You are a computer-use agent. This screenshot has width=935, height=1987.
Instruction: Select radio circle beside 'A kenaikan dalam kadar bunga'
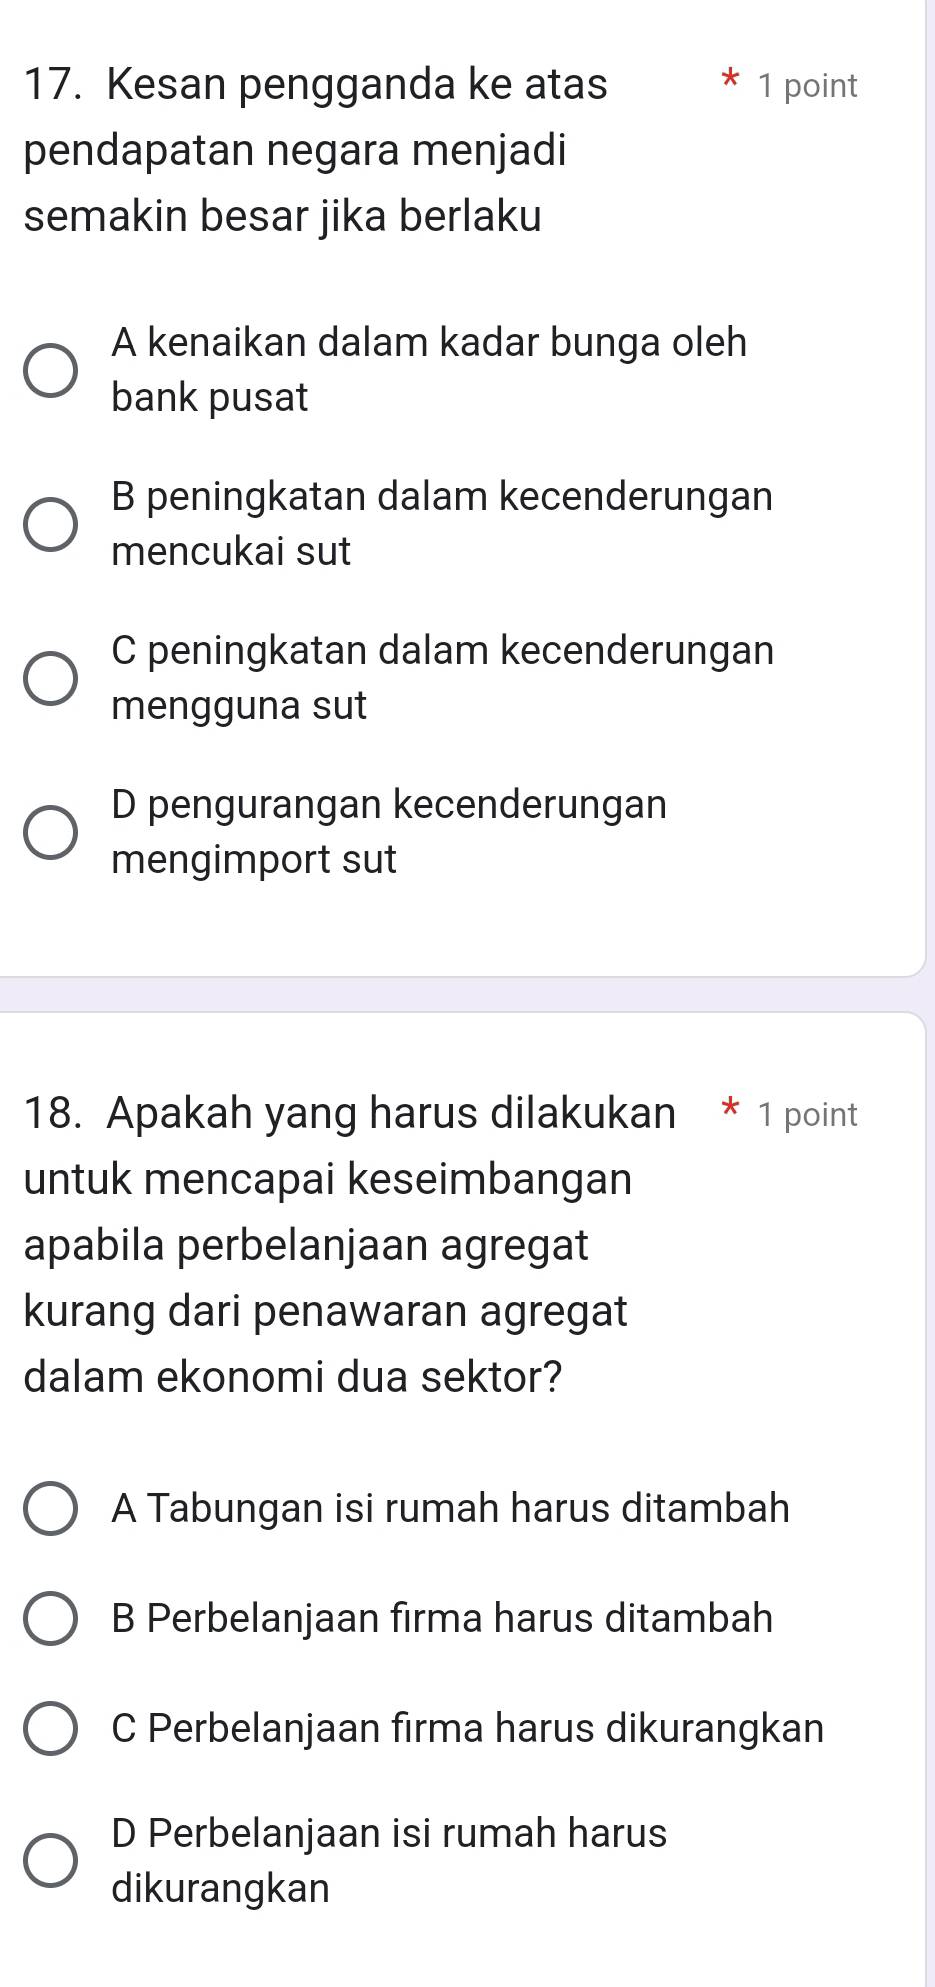50,370
